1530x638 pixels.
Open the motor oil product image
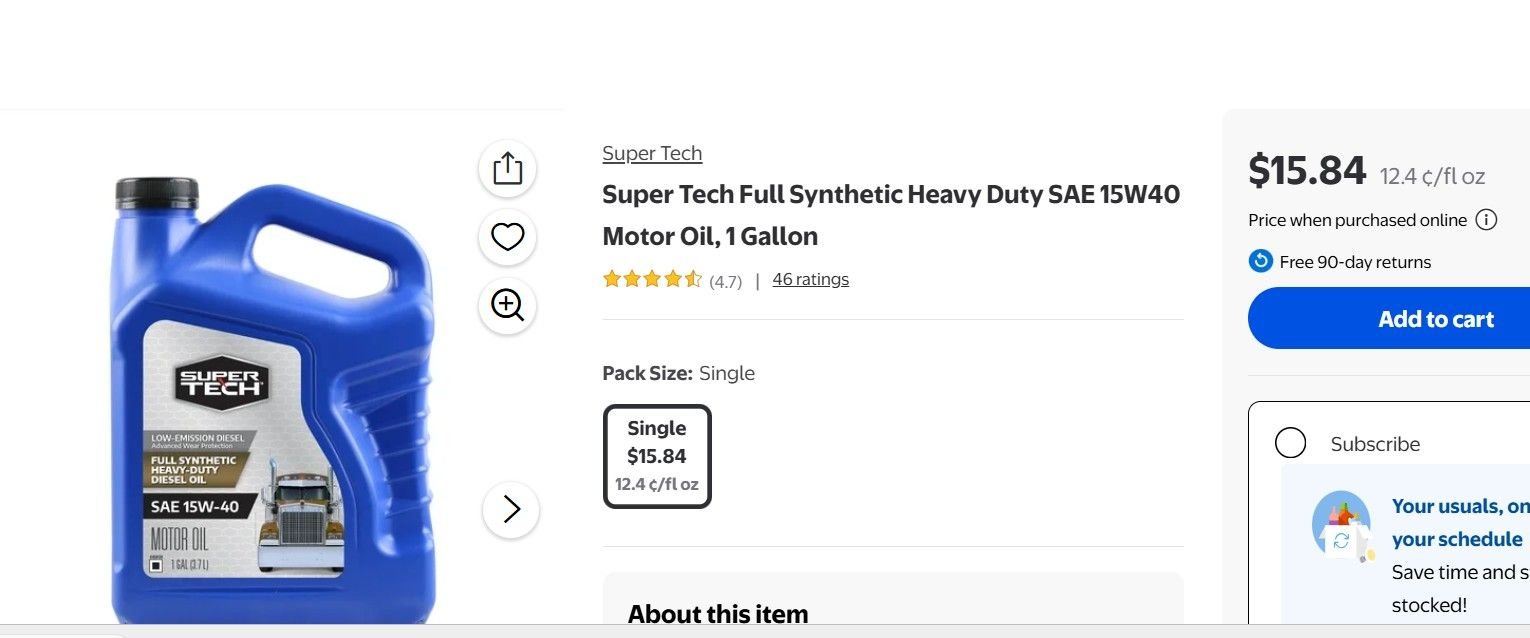click(x=272, y=400)
